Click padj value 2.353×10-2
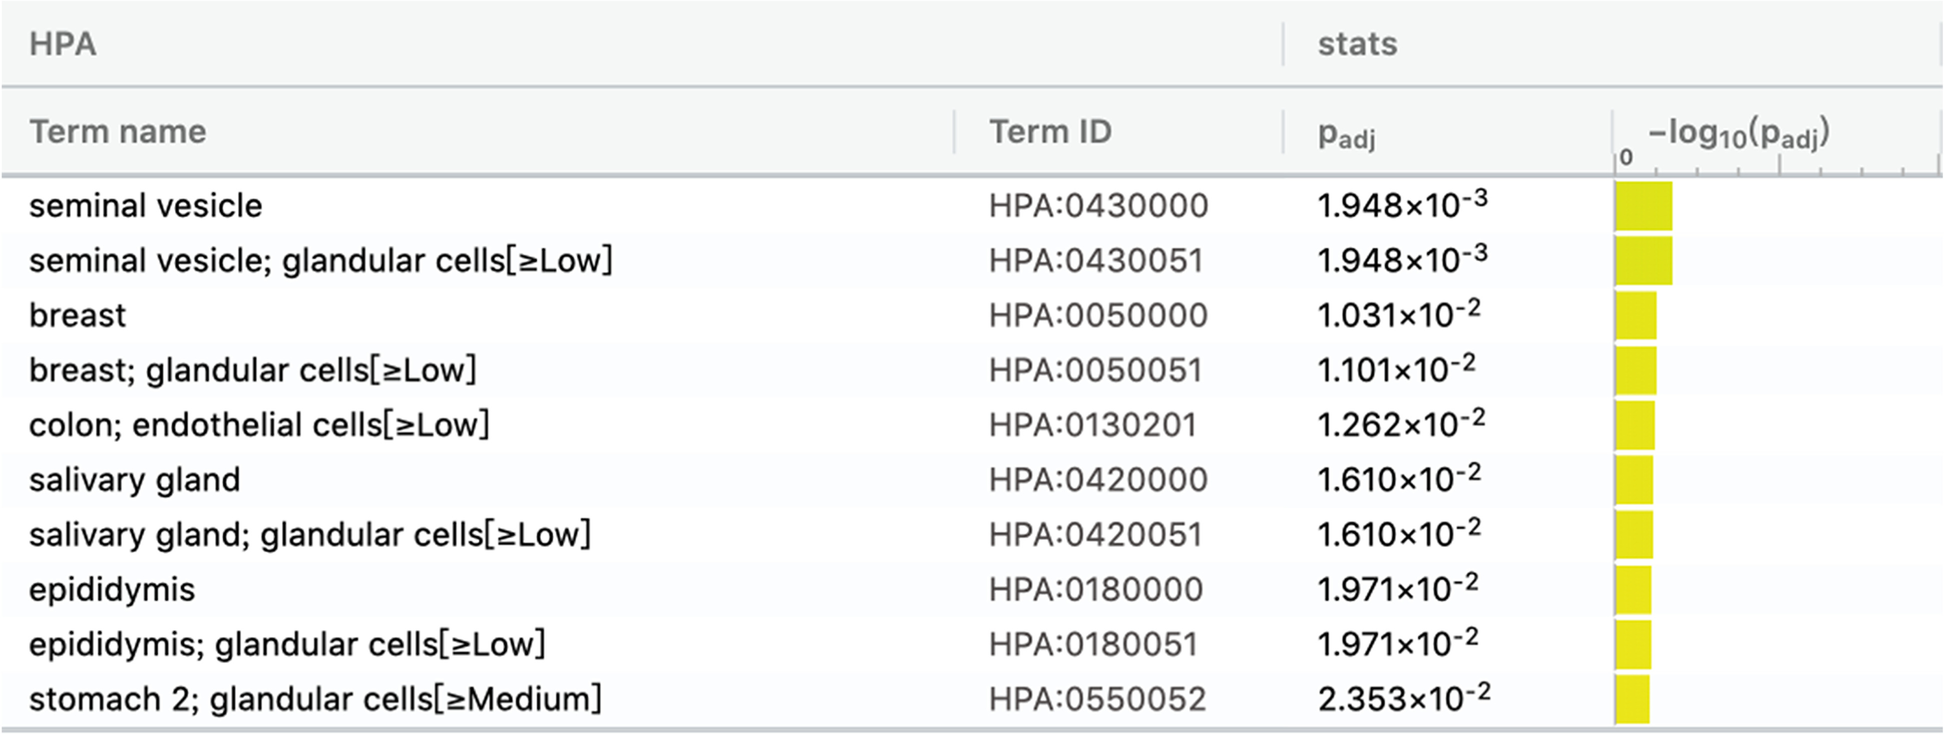 [x=1404, y=697]
